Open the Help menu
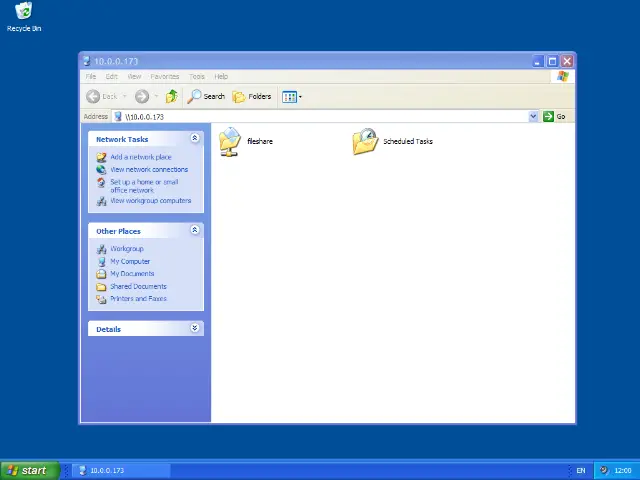Screen dimensions: 640x480 [221, 77]
